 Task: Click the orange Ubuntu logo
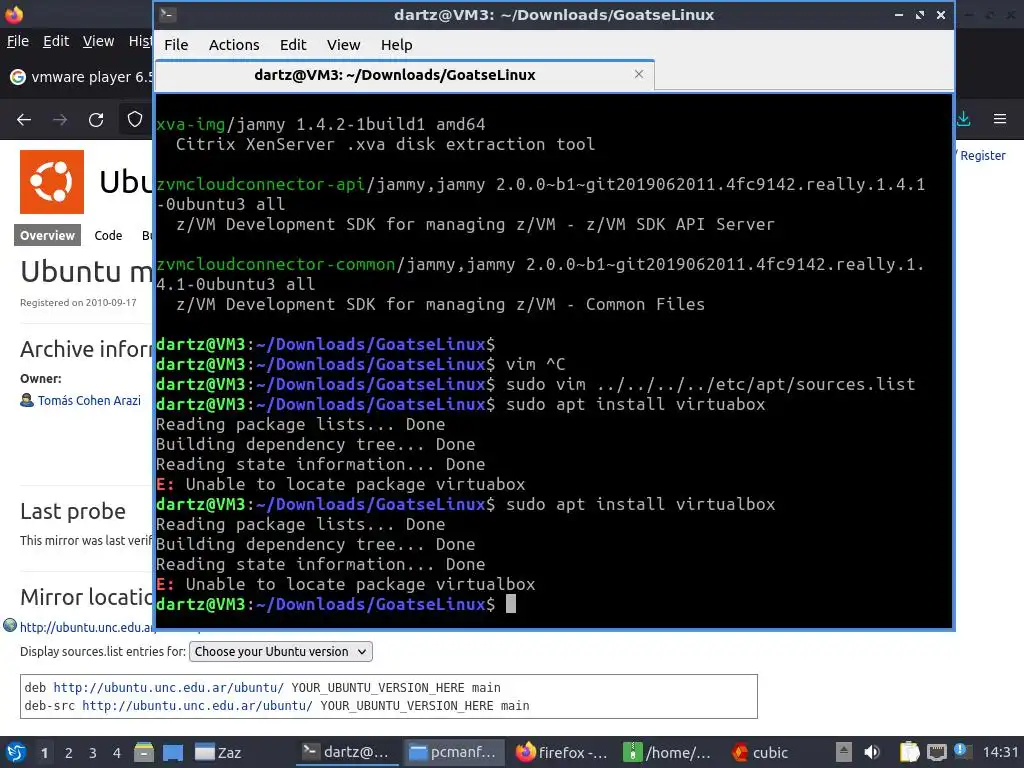click(x=52, y=182)
